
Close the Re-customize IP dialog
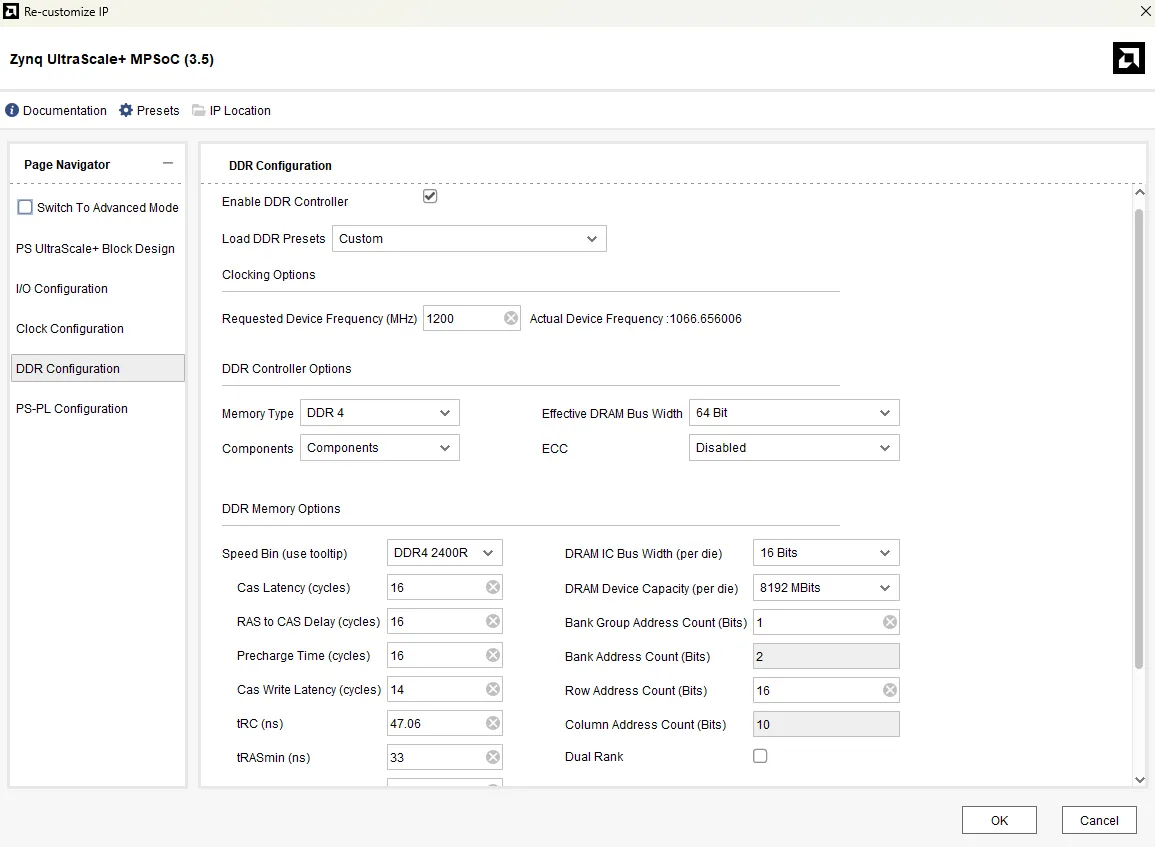1145,11
